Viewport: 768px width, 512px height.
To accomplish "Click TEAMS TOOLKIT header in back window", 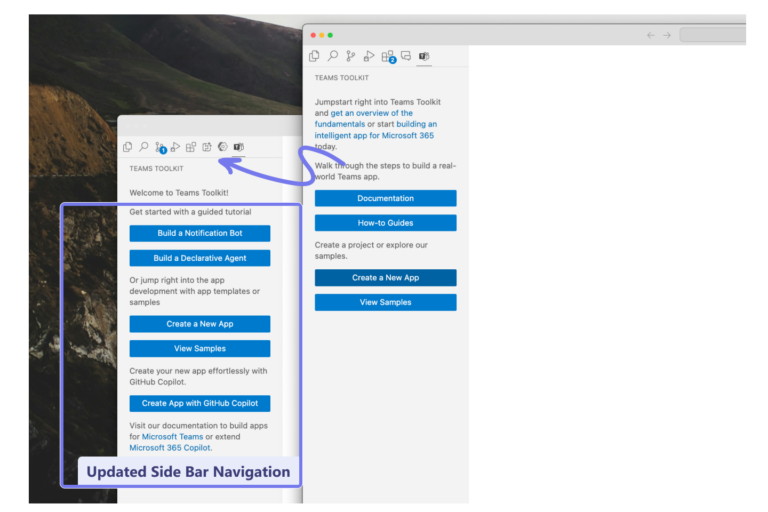I will click(156, 169).
